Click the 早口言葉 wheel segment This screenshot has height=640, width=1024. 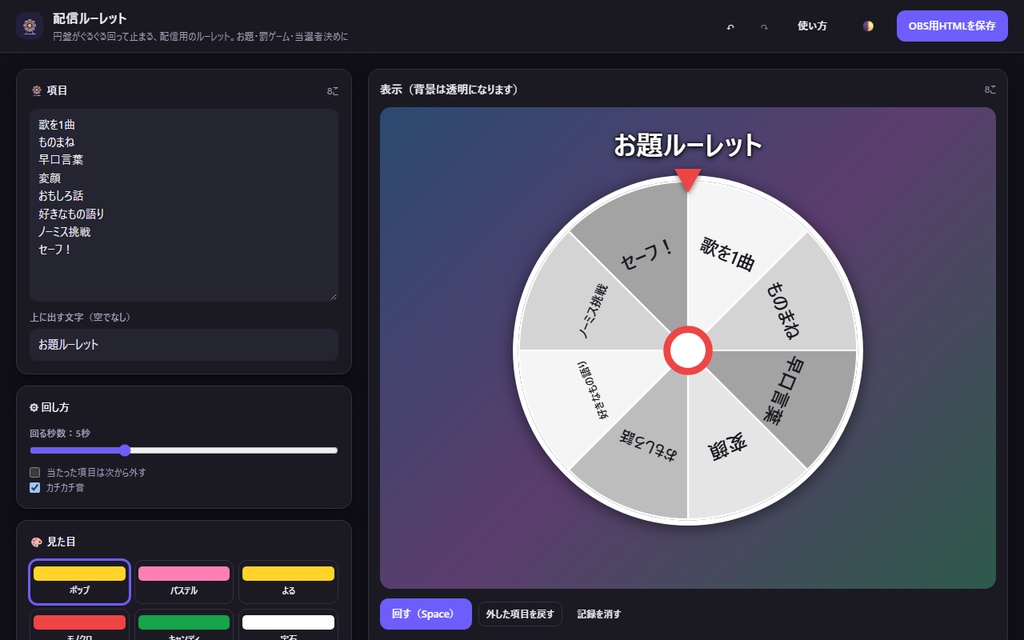coord(784,391)
